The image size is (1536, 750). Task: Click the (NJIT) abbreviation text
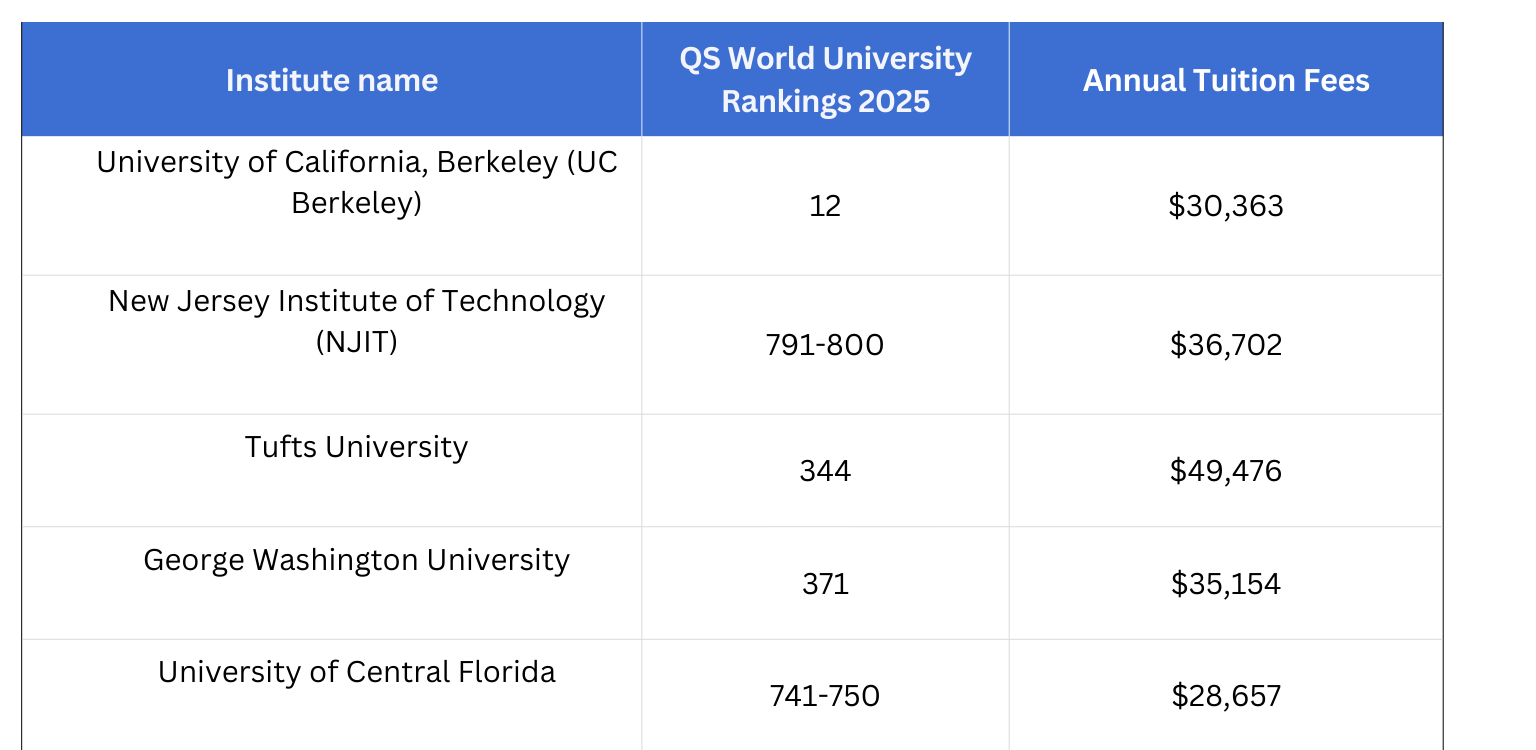pos(357,342)
